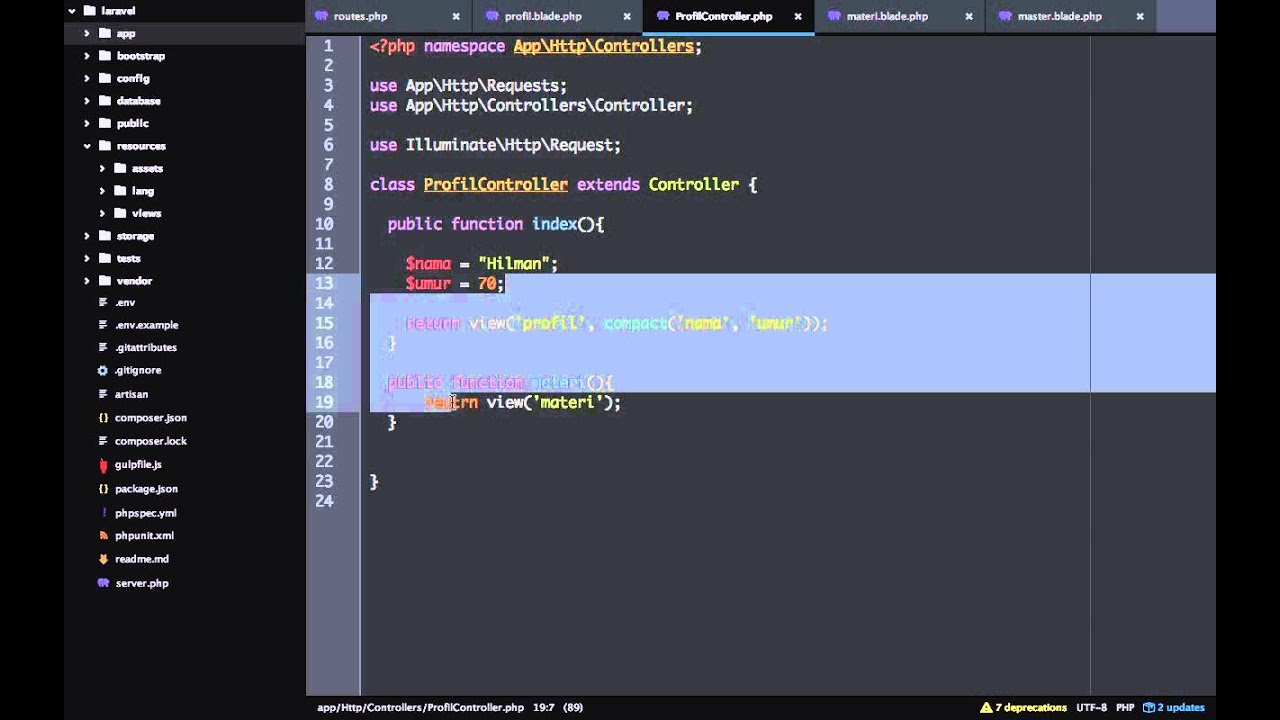Click line number 10 in gutter
The height and width of the screenshot is (720, 1280).
click(x=324, y=224)
